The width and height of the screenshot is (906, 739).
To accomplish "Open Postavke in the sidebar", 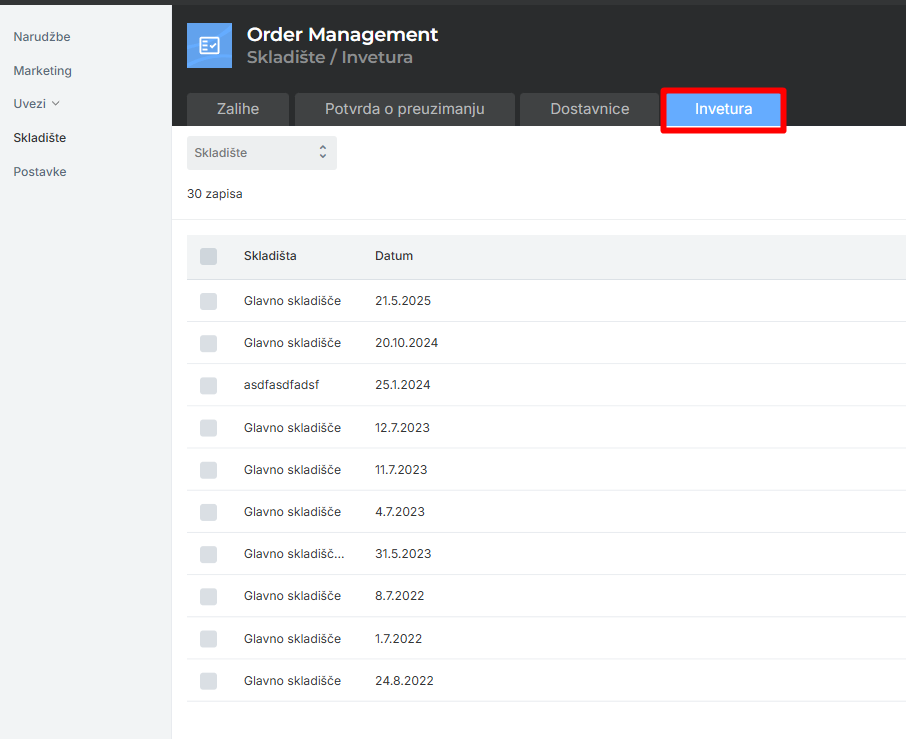I will pyautogui.click(x=39, y=172).
